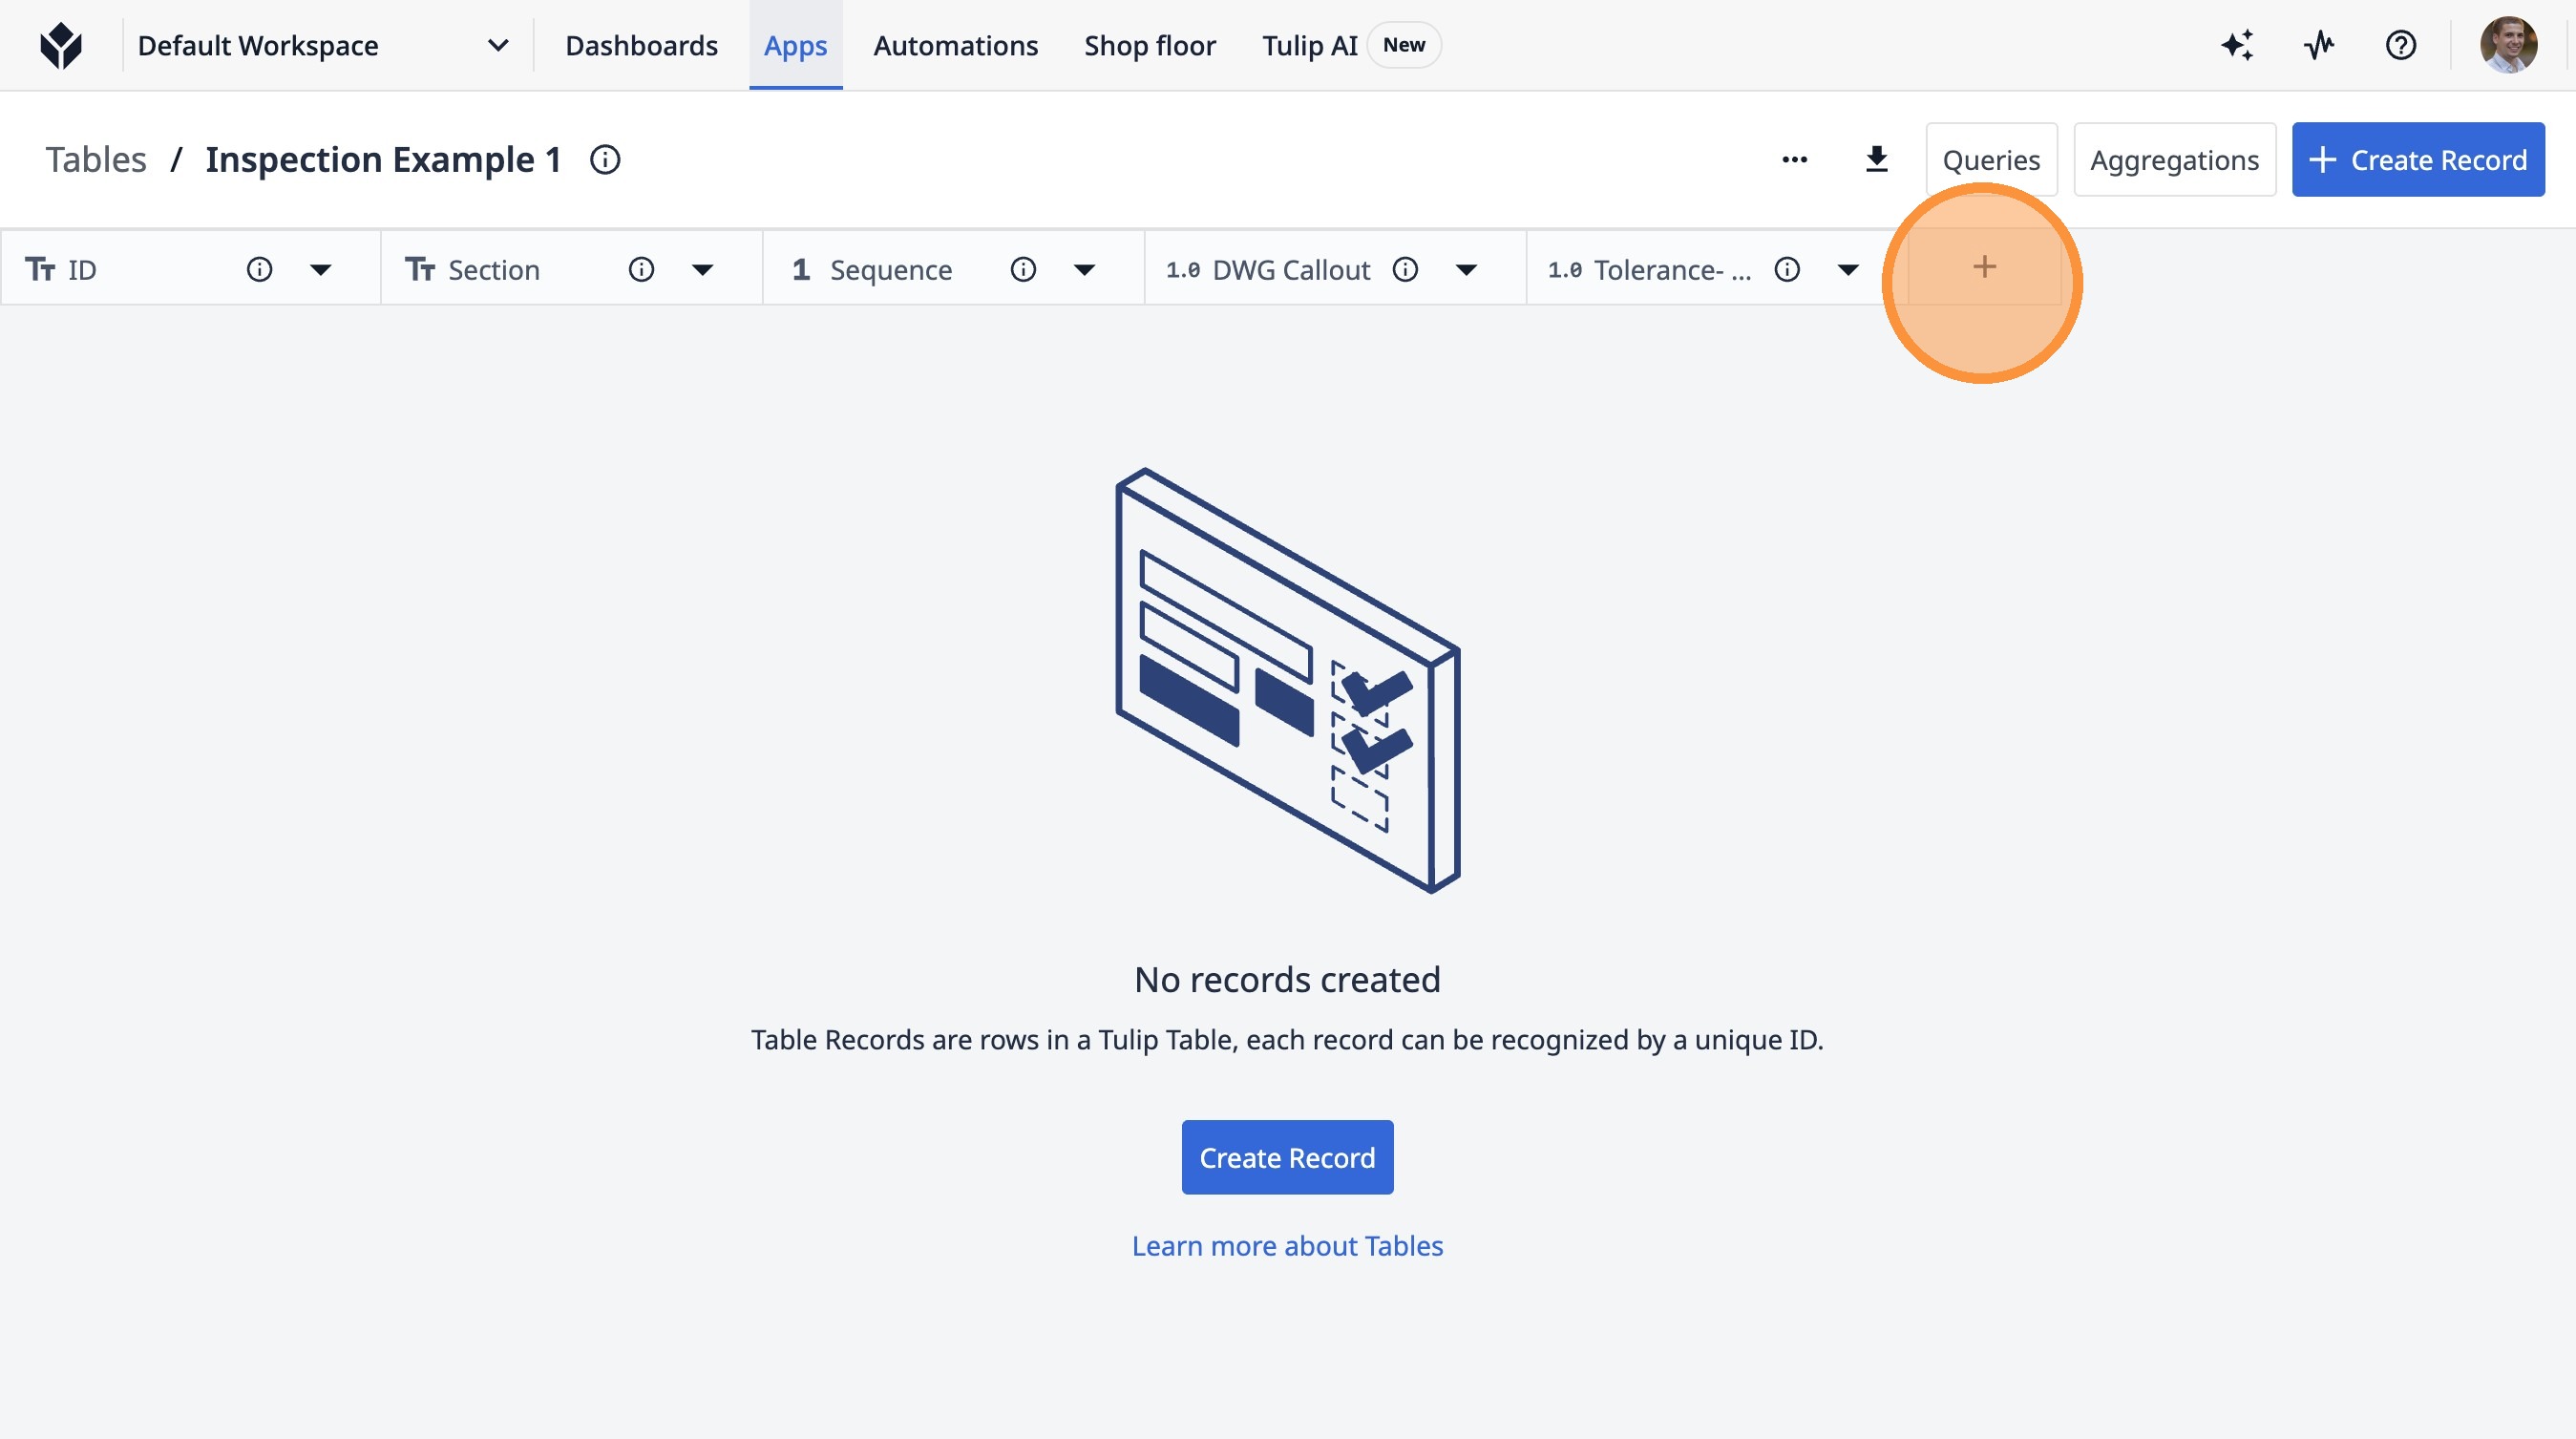Expand the Default Workspace dropdown
Viewport: 2576px width, 1439px height.
(497, 45)
